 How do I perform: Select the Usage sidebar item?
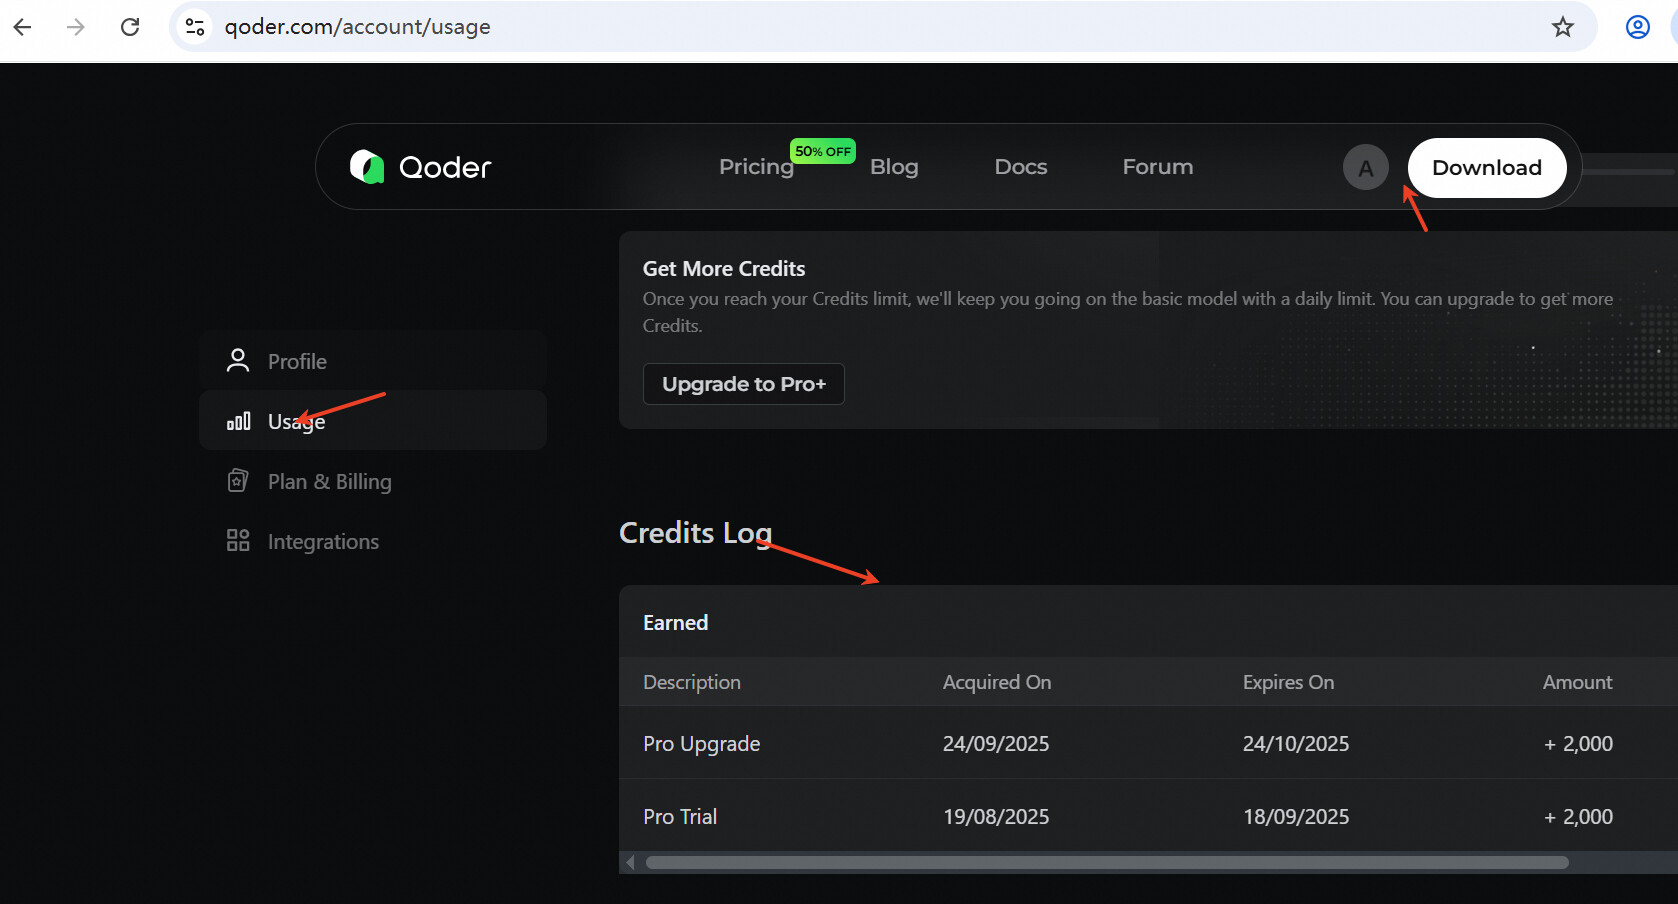(x=373, y=421)
